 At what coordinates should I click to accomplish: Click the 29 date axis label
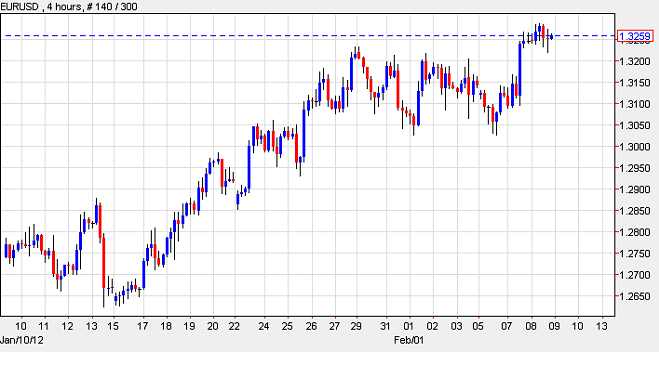point(356,326)
